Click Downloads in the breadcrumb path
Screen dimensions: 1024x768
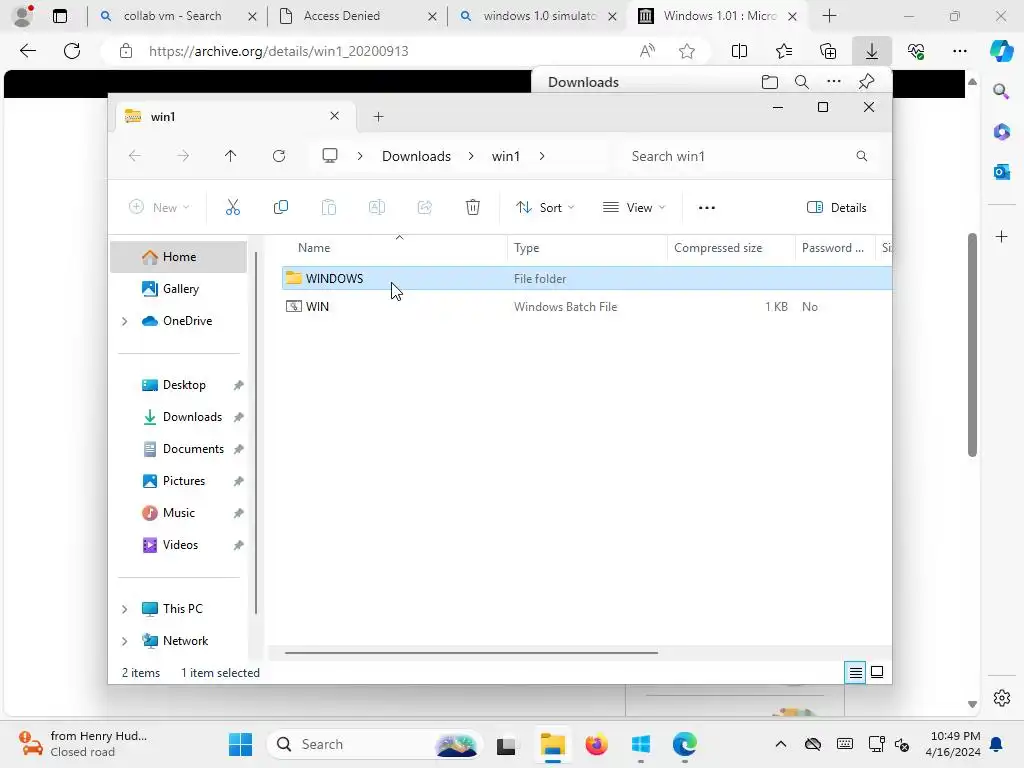(416, 156)
